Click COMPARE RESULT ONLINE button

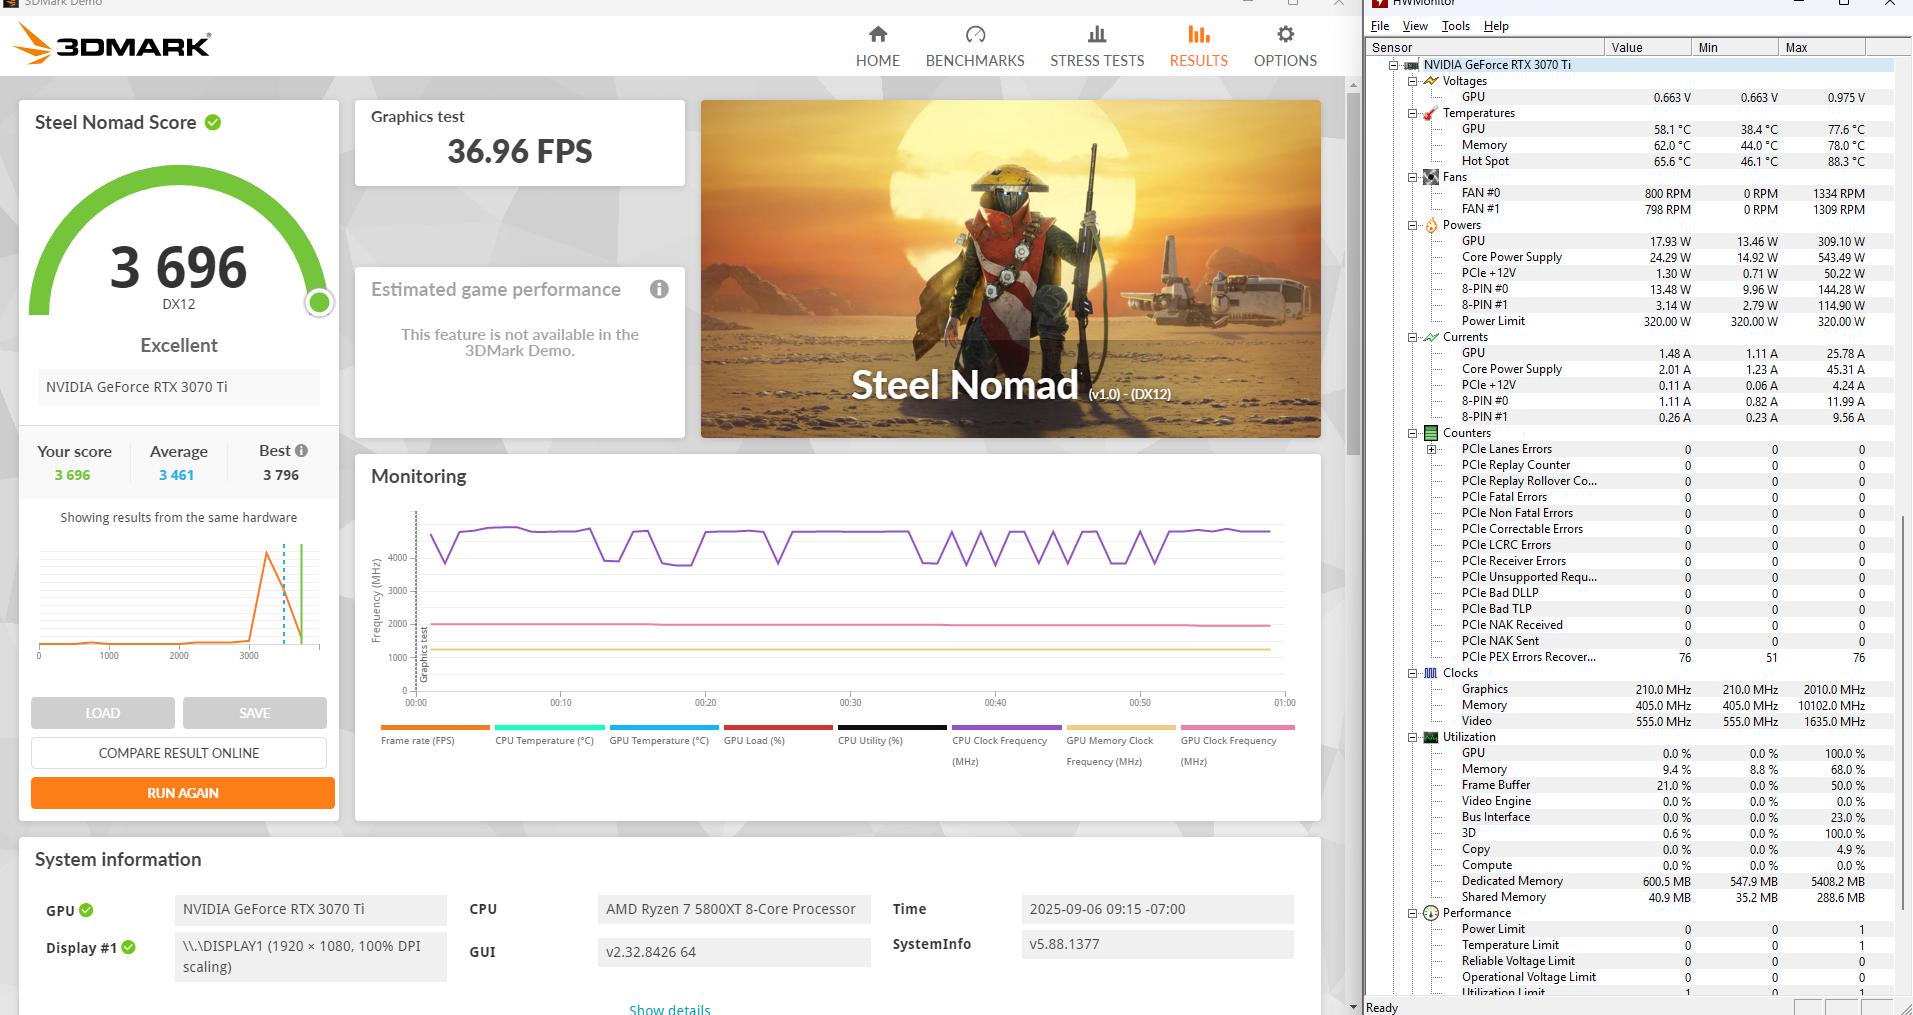(179, 753)
